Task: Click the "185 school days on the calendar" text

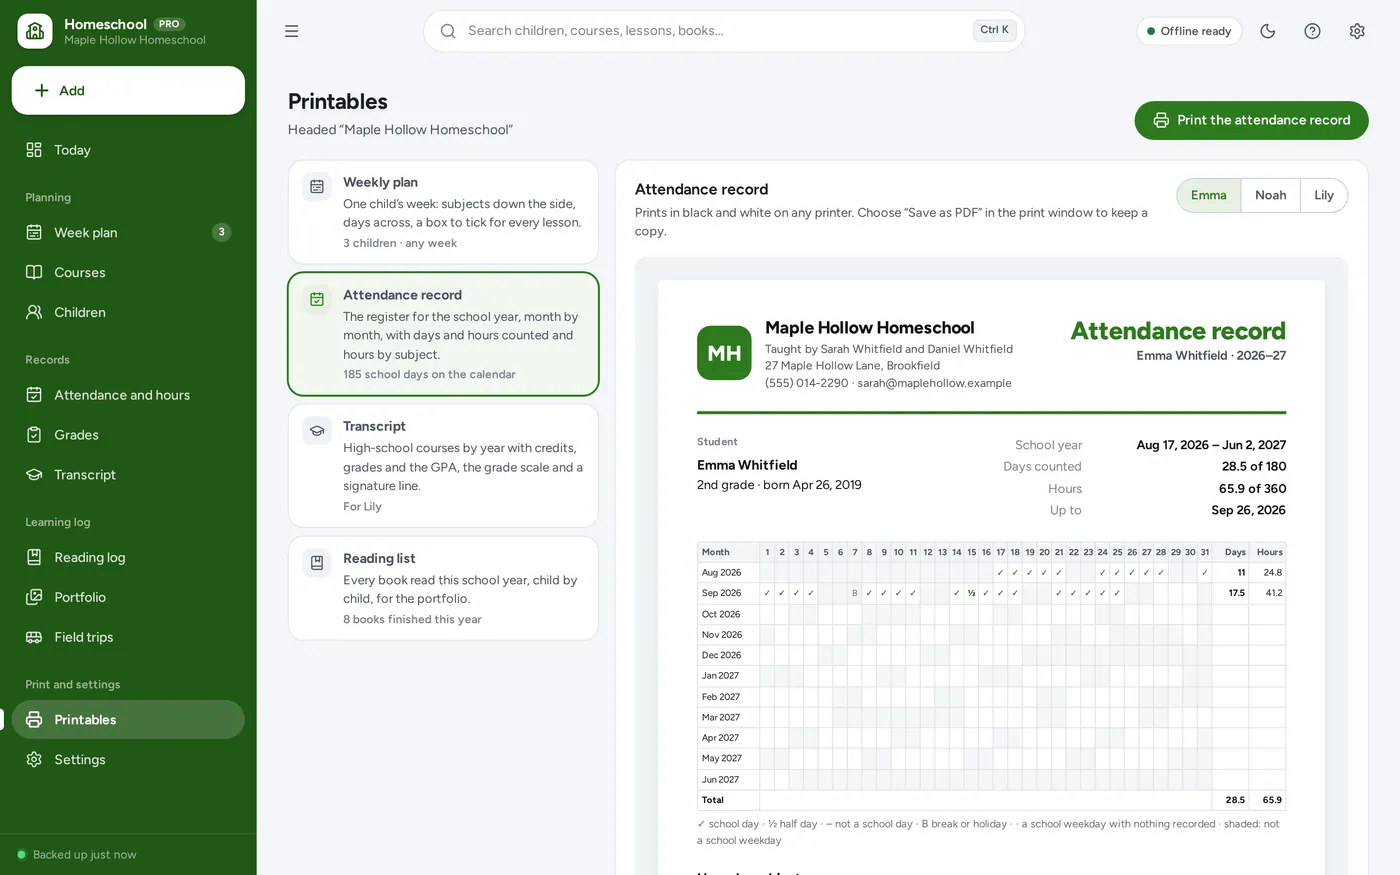Action: tap(429, 375)
